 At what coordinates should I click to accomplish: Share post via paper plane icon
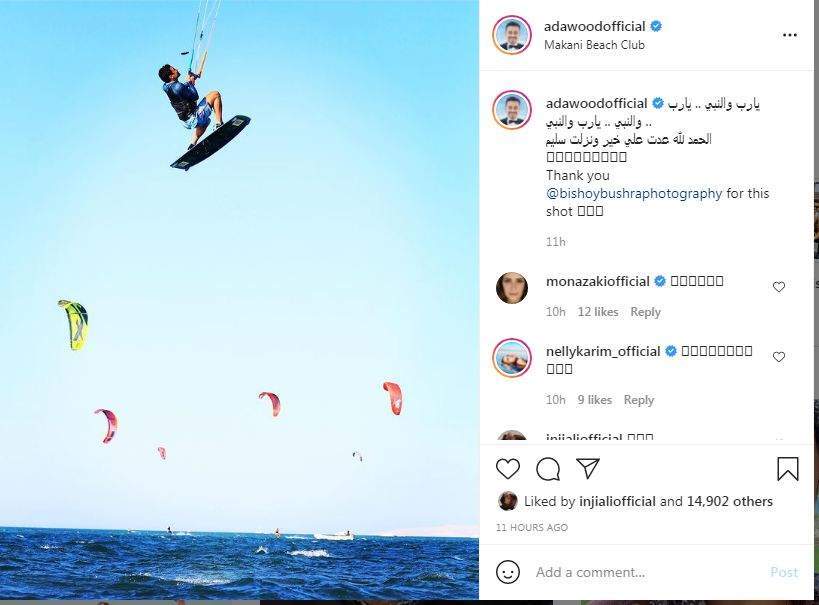(x=588, y=468)
